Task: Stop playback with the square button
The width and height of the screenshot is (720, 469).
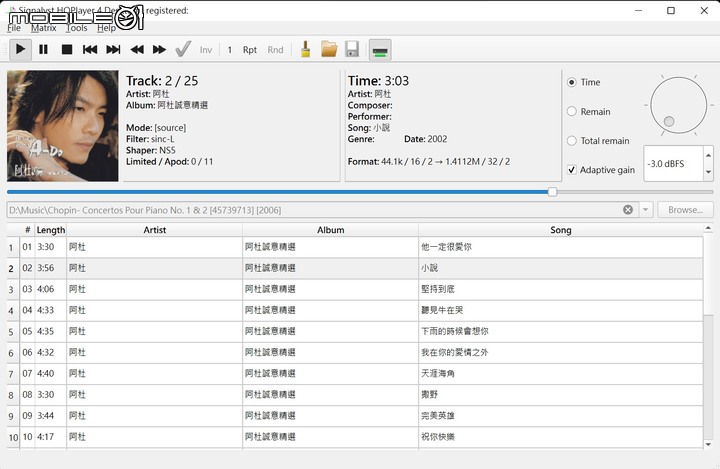Action: (67, 50)
